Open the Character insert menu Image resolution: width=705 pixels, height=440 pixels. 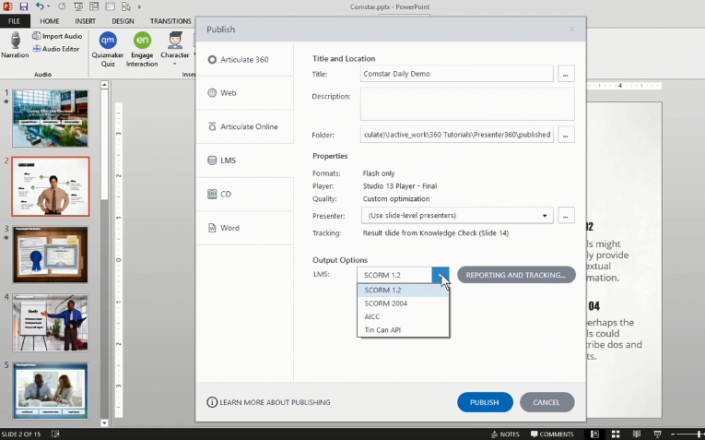point(175,49)
